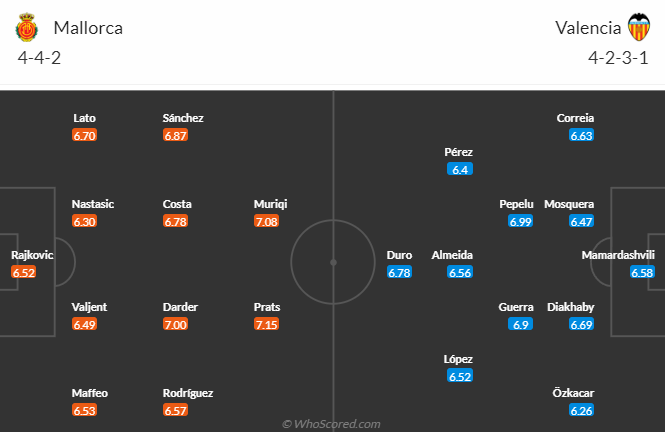
Task: Select Guerra's 6.9 rating badge
Action: click(x=520, y=324)
